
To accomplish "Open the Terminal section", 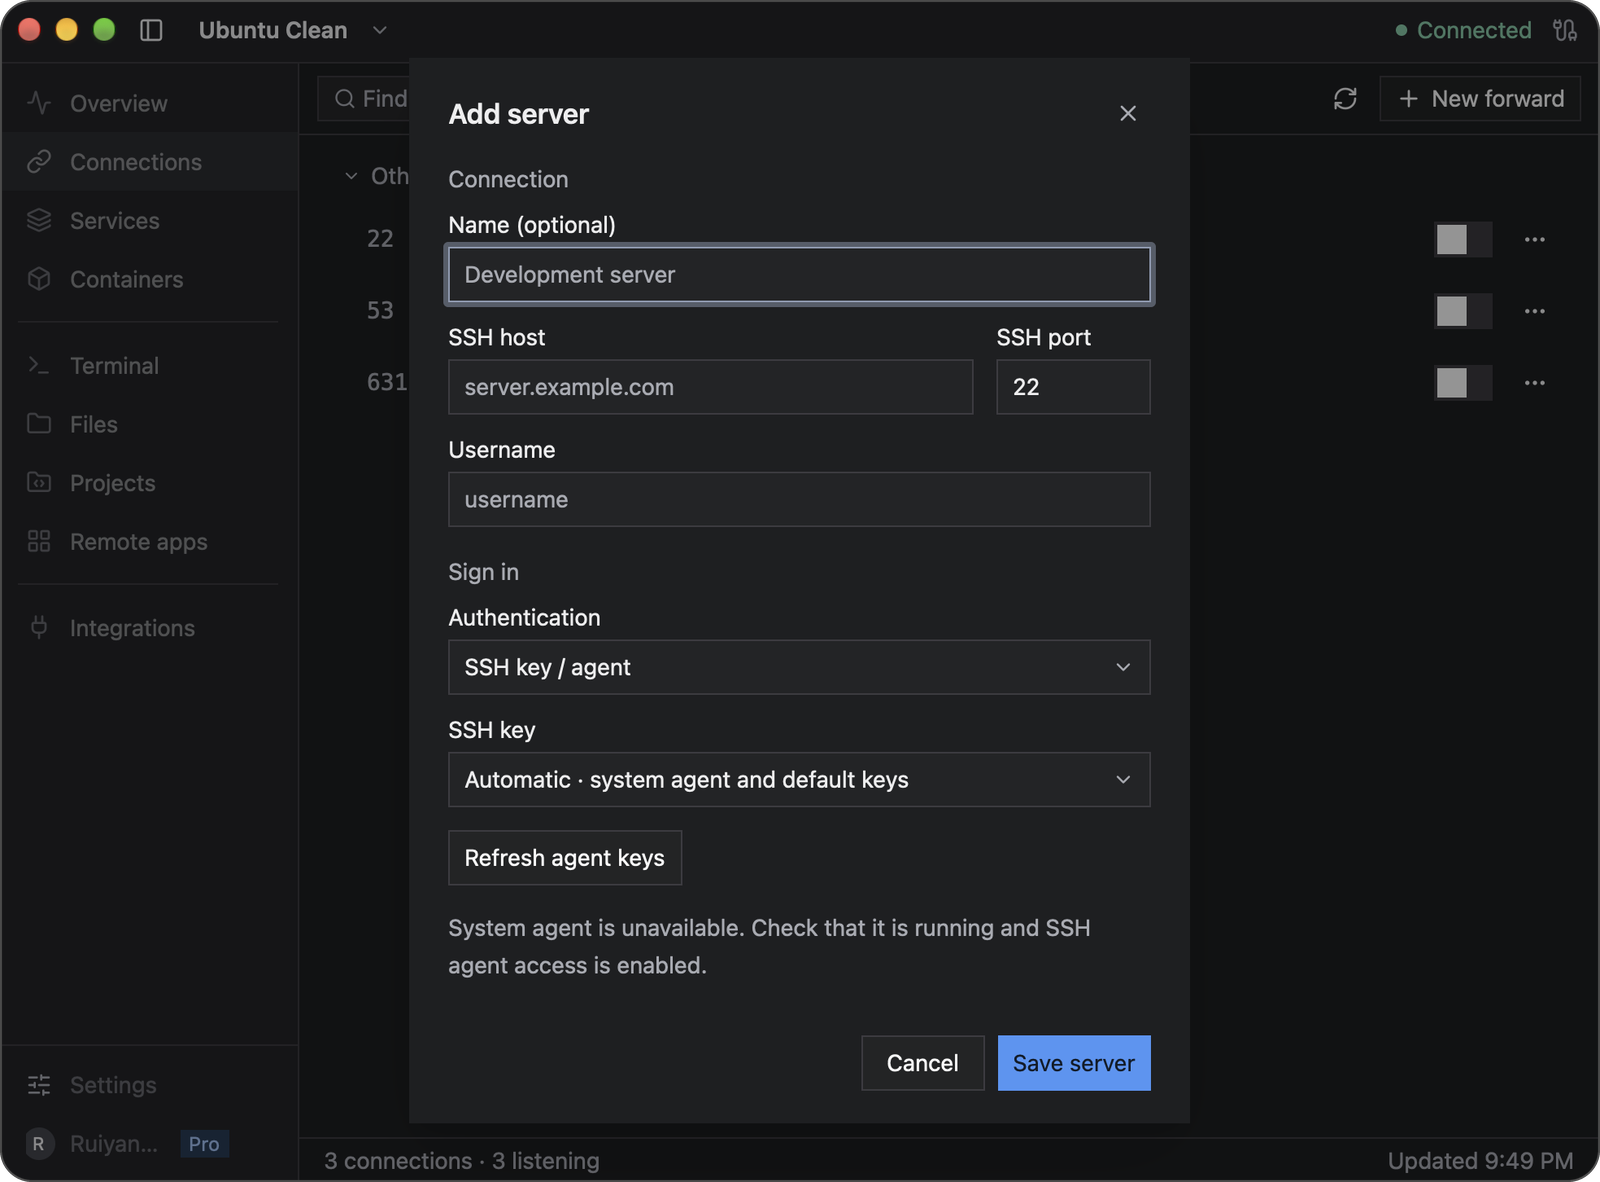I will (x=150, y=366).
